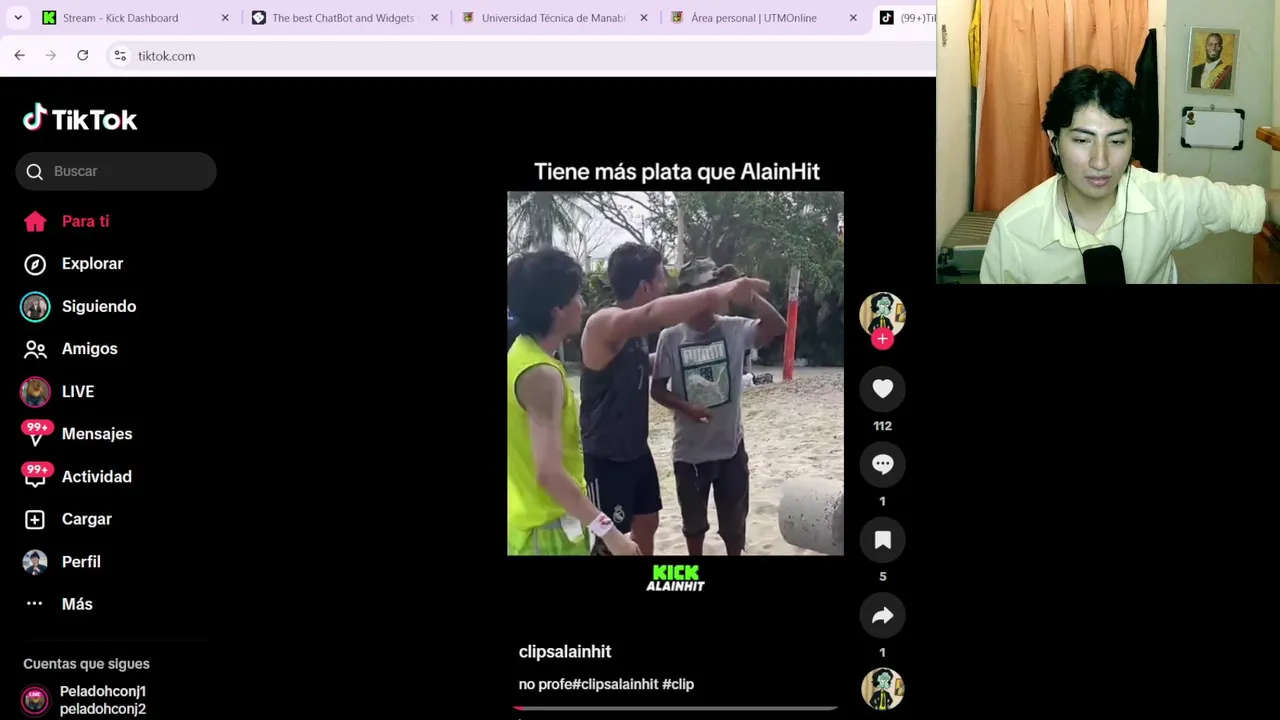Open the Explorar page

pyautogui.click(x=92, y=264)
